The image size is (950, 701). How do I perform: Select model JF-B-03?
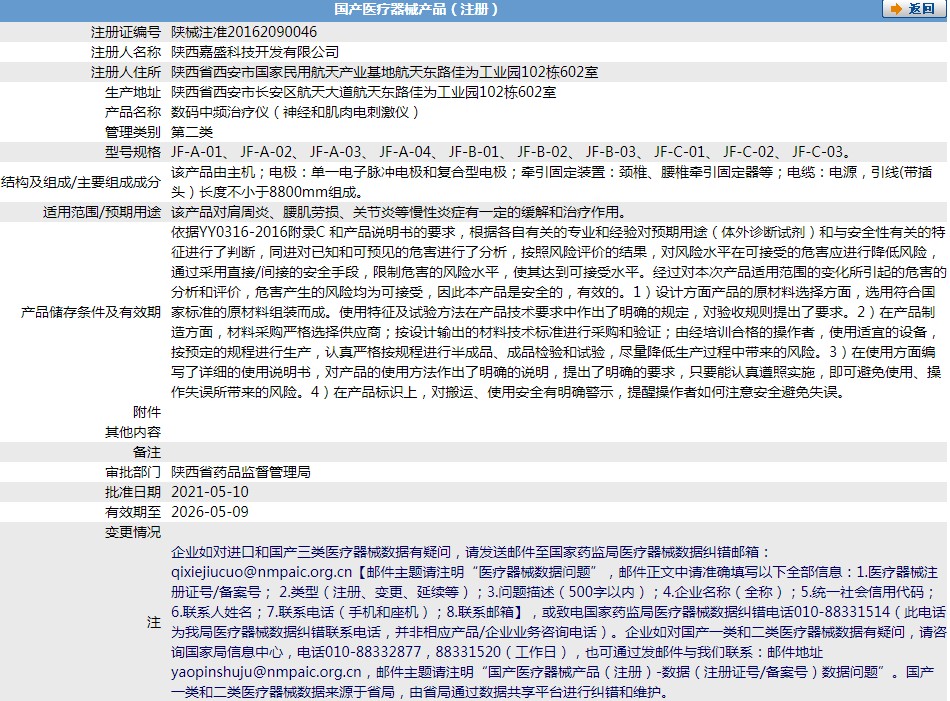coord(611,152)
